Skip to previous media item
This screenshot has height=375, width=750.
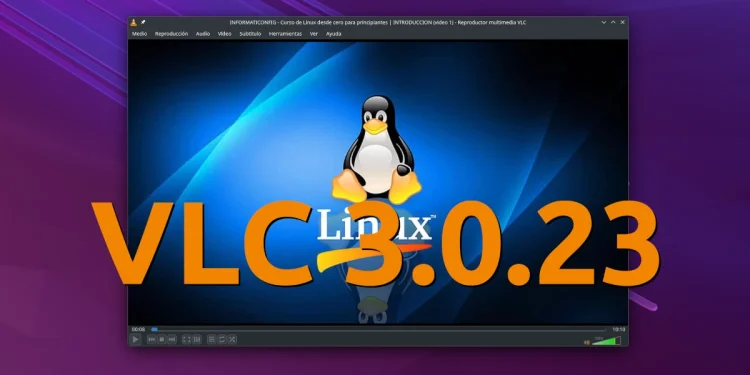pyautogui.click(x=152, y=339)
